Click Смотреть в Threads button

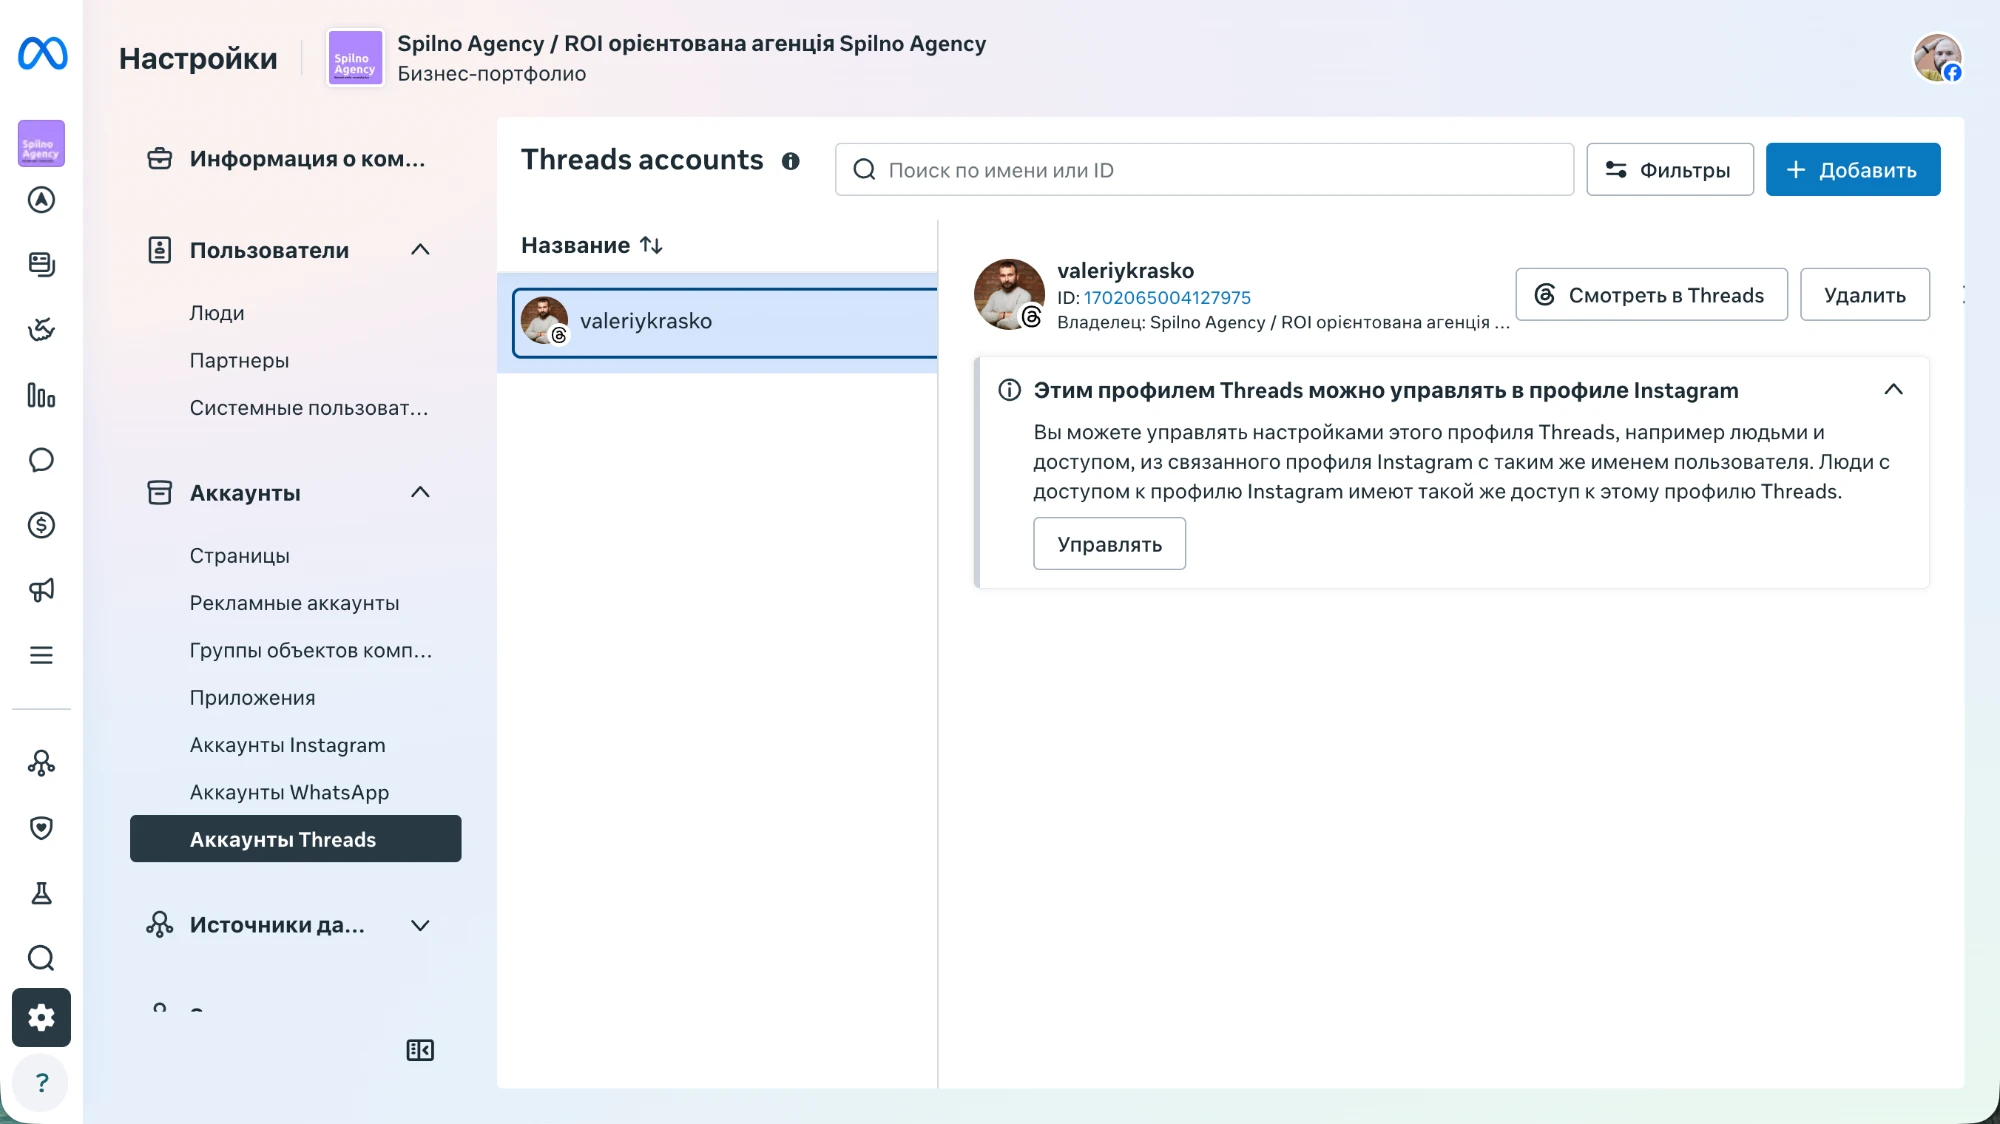(x=1651, y=295)
